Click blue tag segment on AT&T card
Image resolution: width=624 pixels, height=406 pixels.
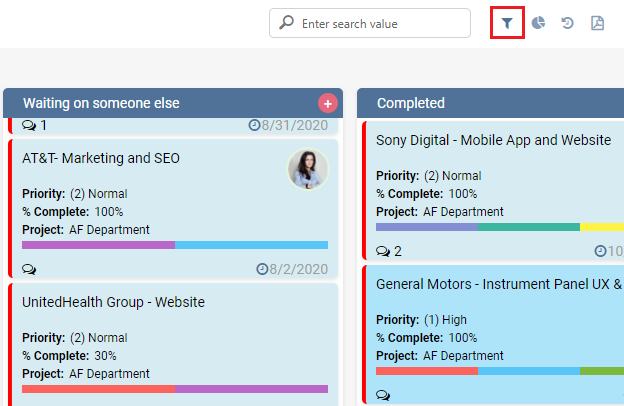(x=252, y=245)
